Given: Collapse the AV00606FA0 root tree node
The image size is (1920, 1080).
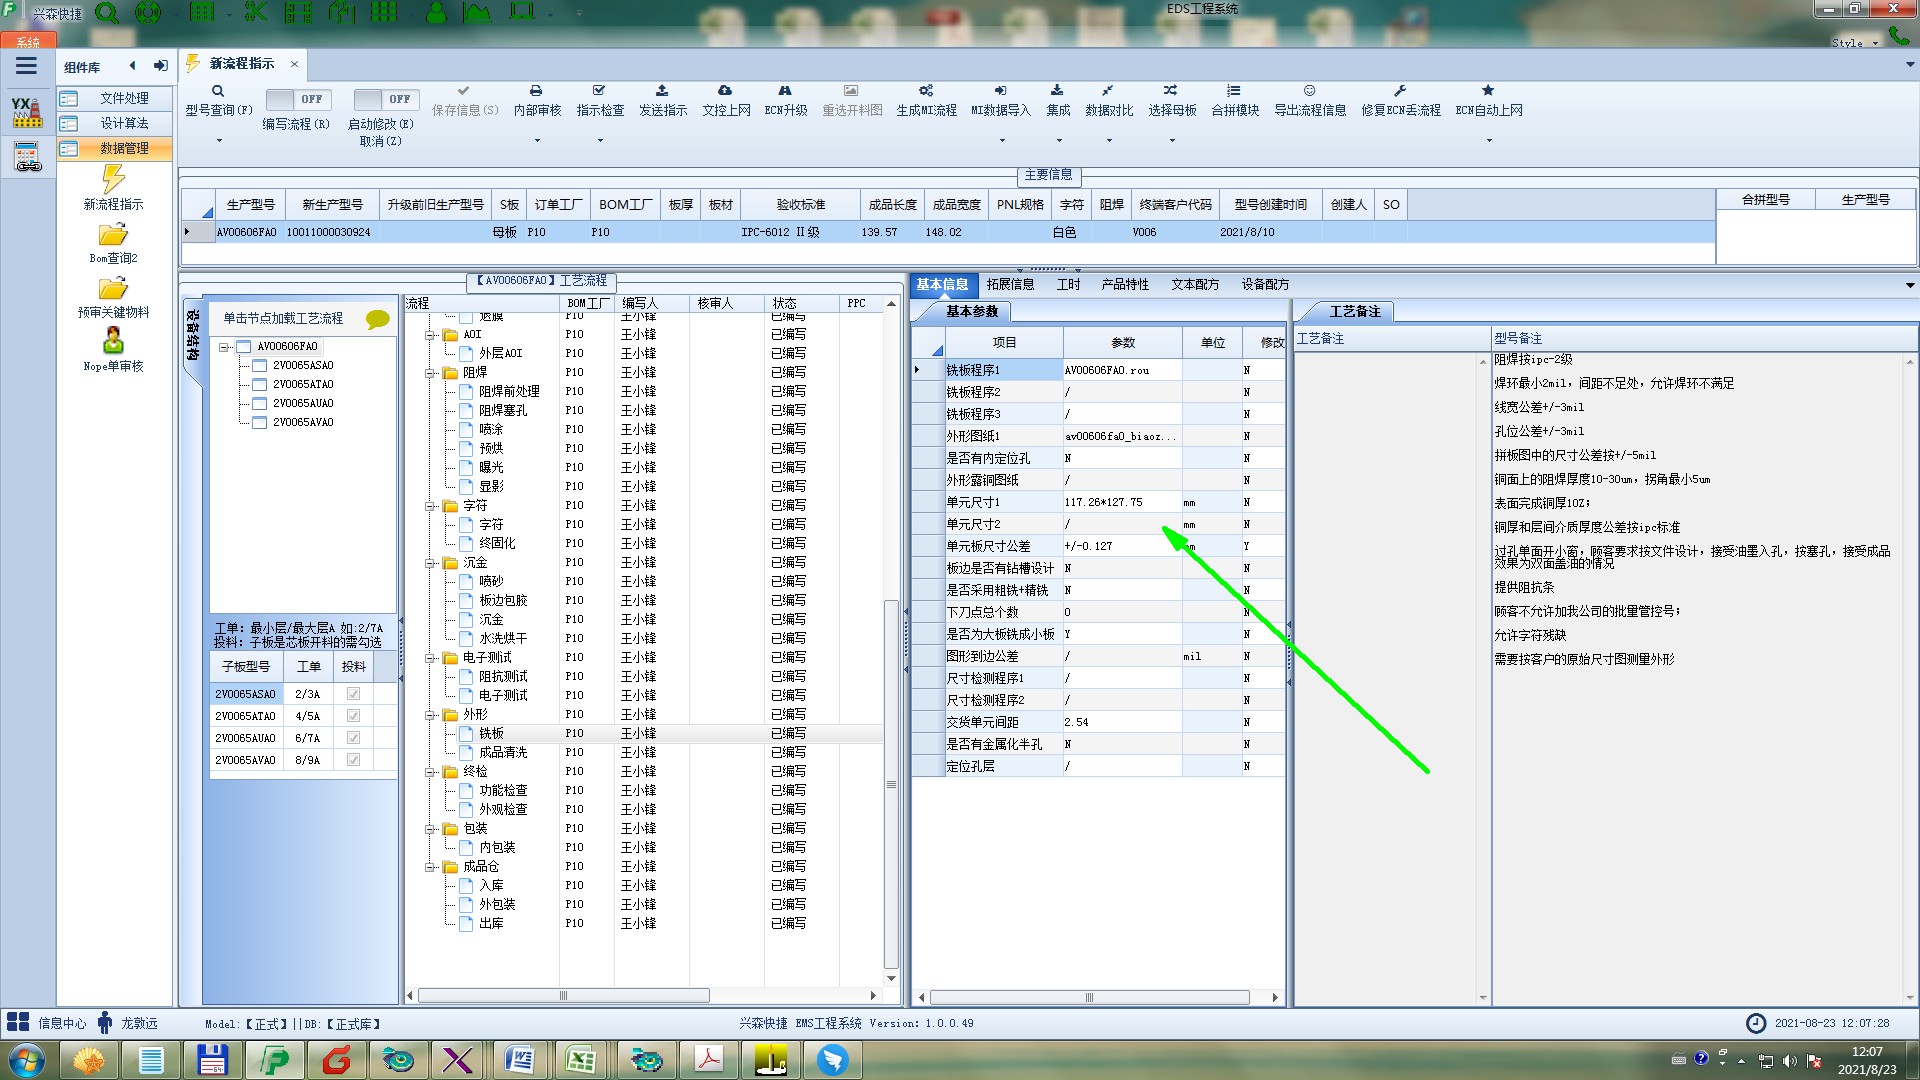Looking at the screenshot, I should pos(225,347).
